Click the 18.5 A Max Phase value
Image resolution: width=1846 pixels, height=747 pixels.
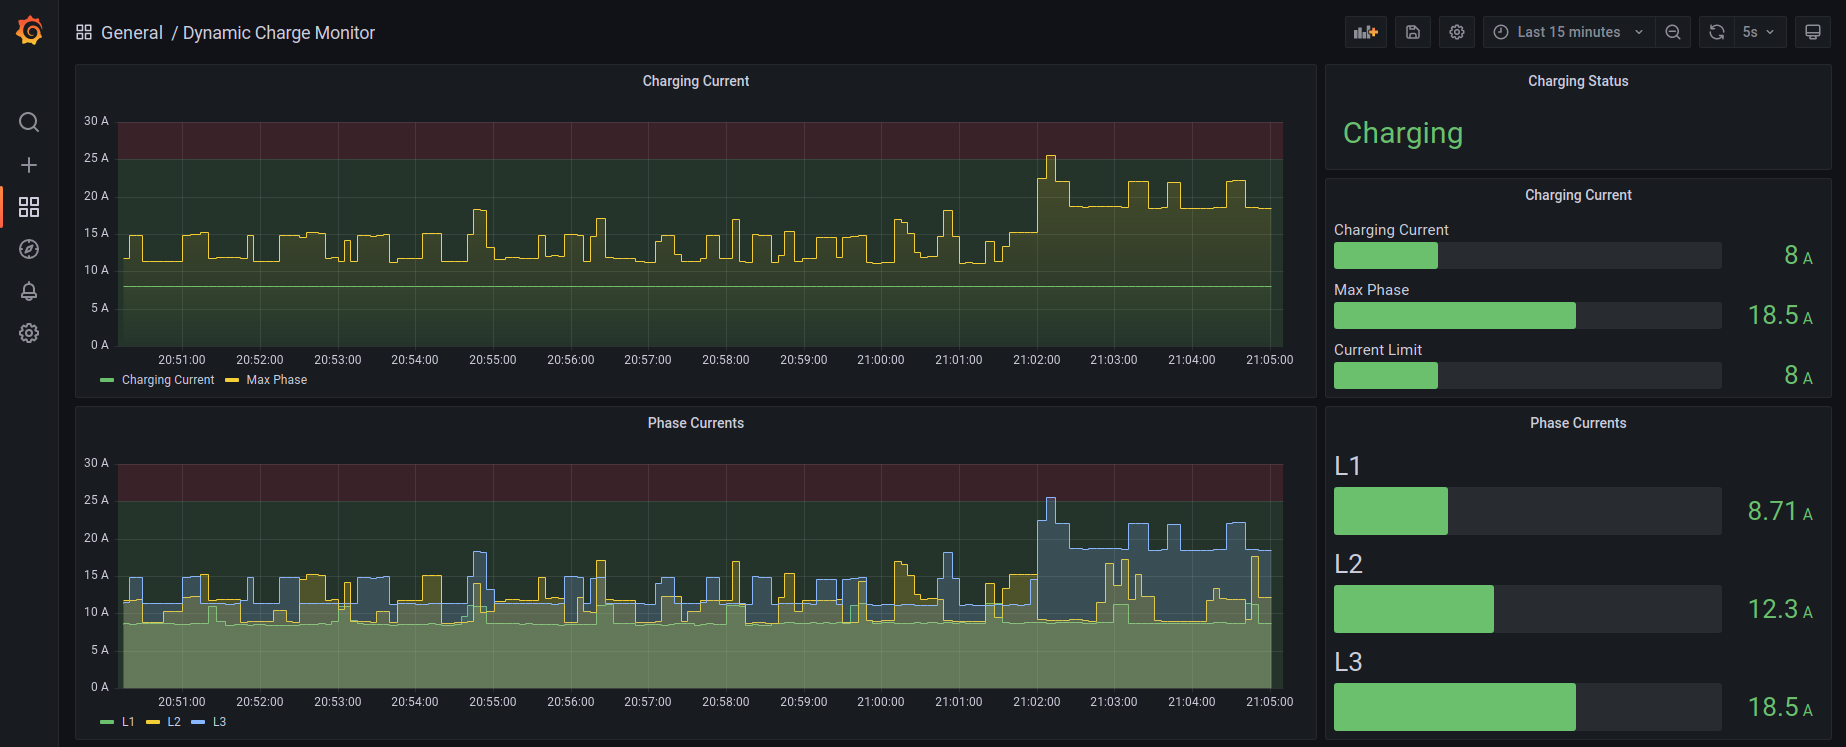coord(1780,316)
